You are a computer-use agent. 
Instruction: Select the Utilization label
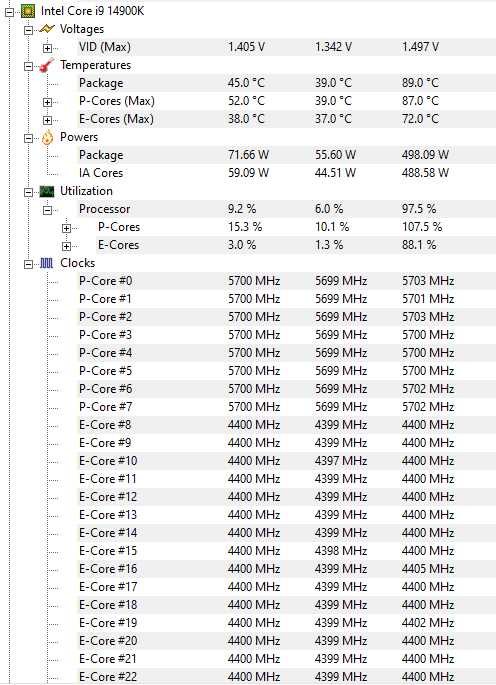pyautogui.click(x=87, y=191)
